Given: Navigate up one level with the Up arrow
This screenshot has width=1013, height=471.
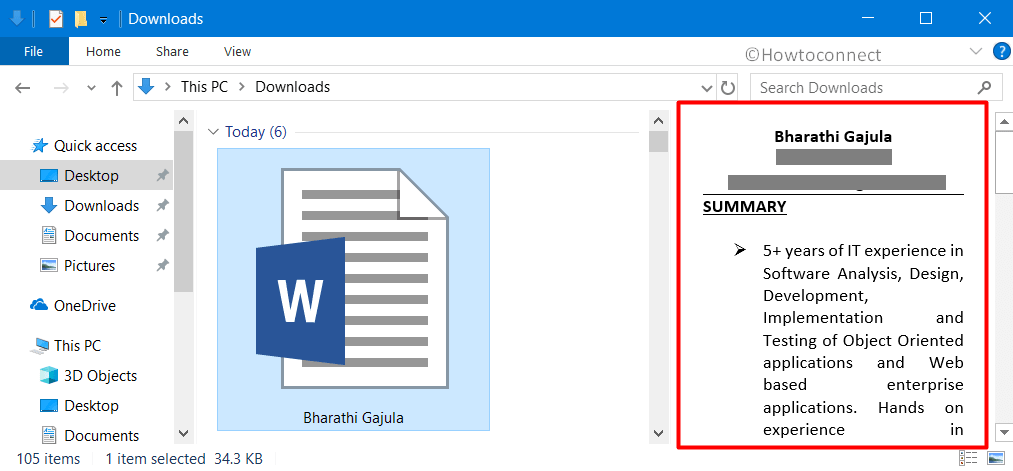Looking at the screenshot, I should [117, 88].
